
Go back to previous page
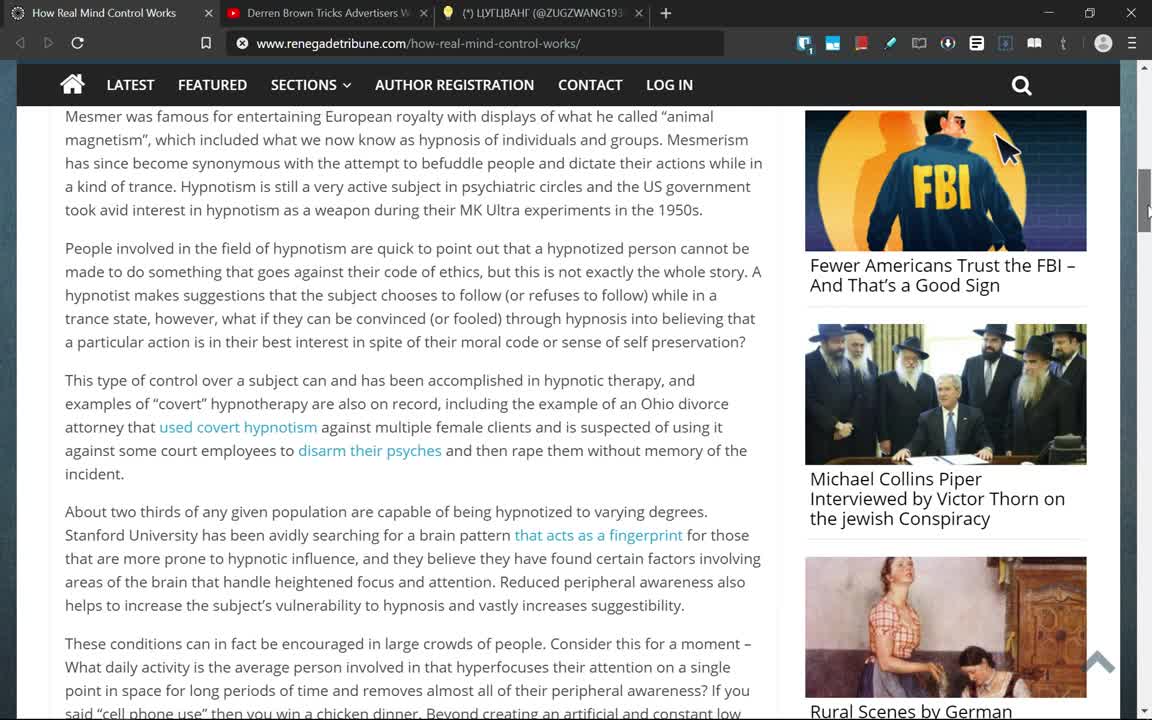(x=21, y=43)
